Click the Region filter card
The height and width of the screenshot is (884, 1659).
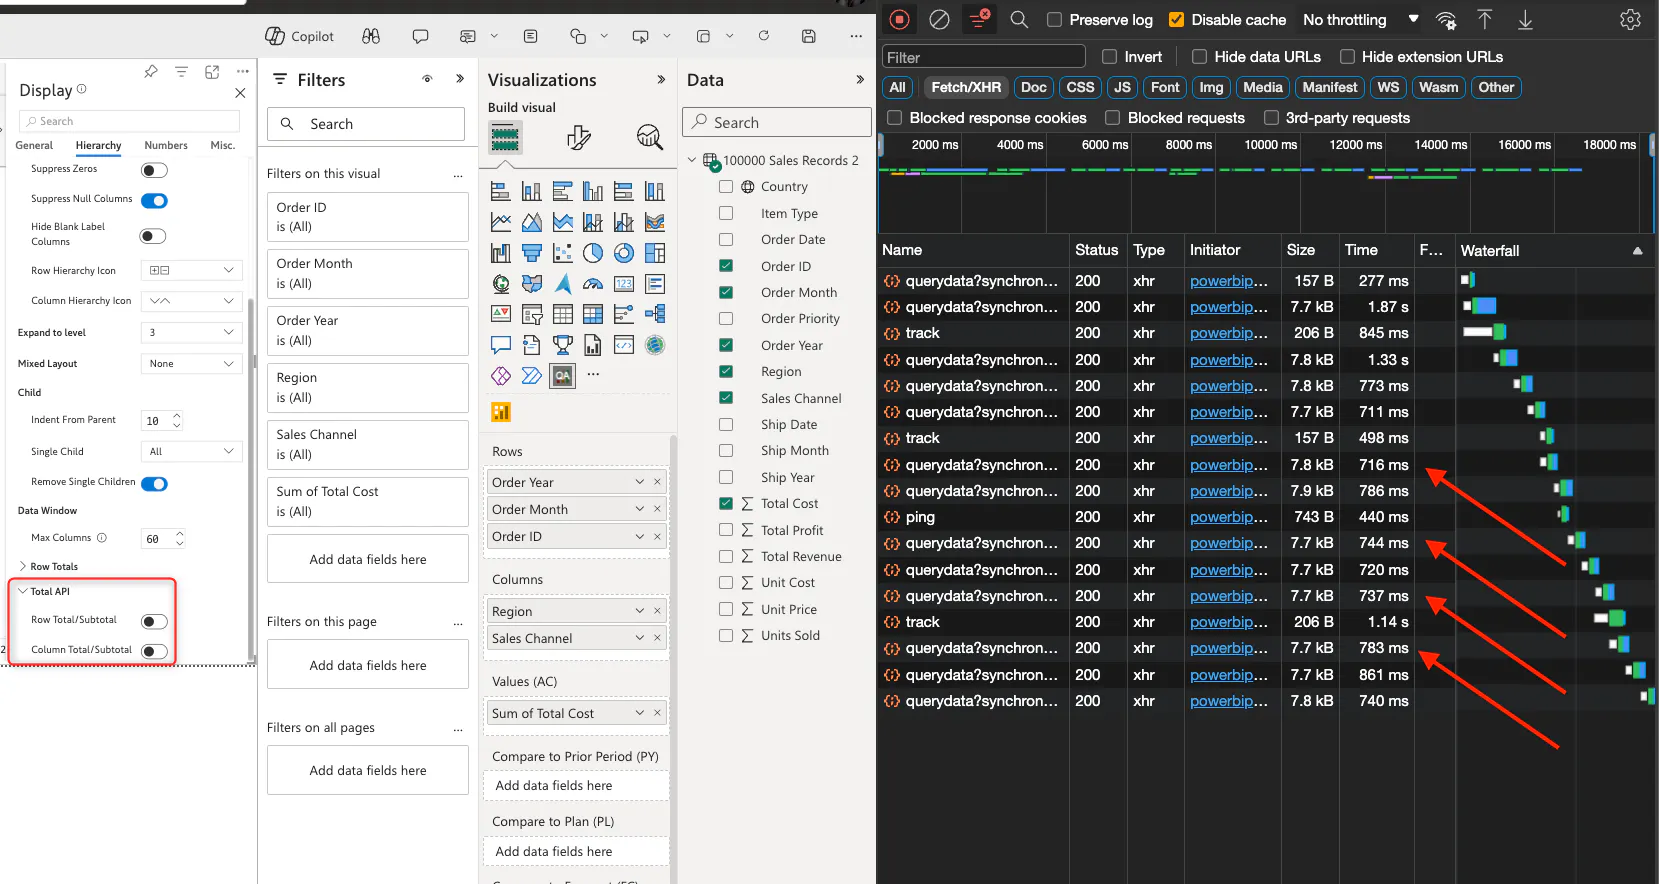pyautogui.click(x=368, y=387)
